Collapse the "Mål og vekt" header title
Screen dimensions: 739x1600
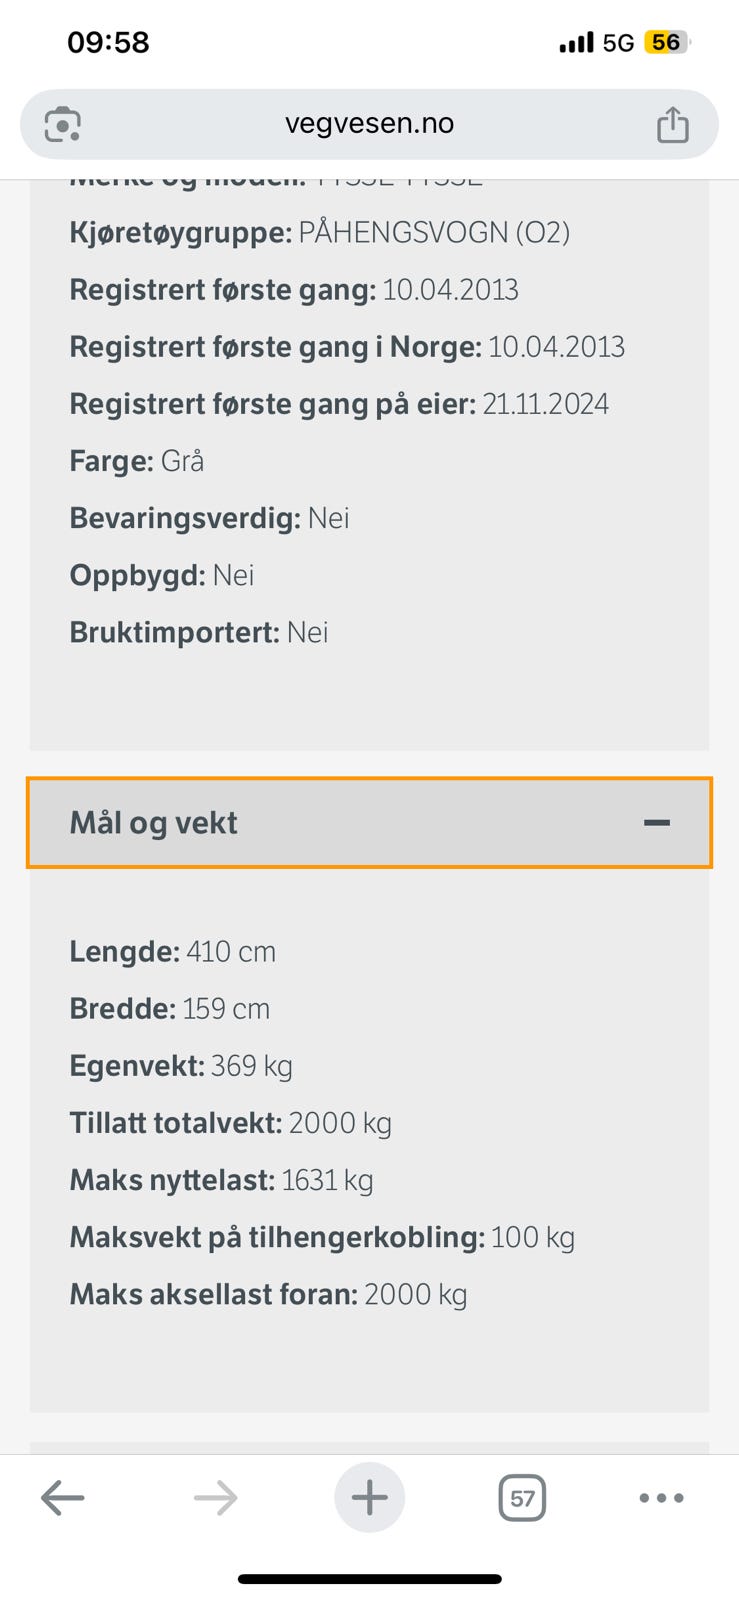click(x=153, y=823)
